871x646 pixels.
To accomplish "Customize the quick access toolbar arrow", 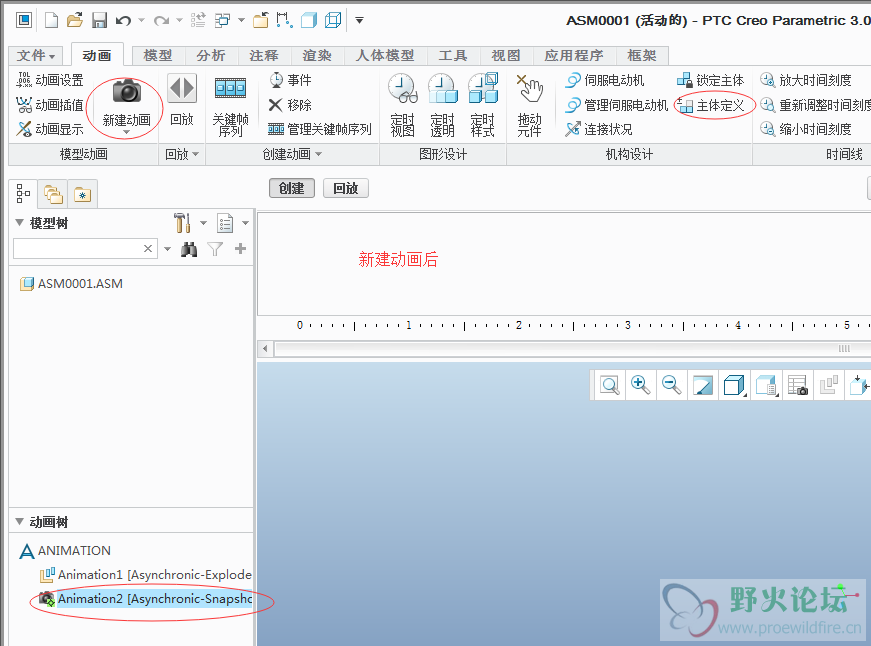I will coord(359,21).
